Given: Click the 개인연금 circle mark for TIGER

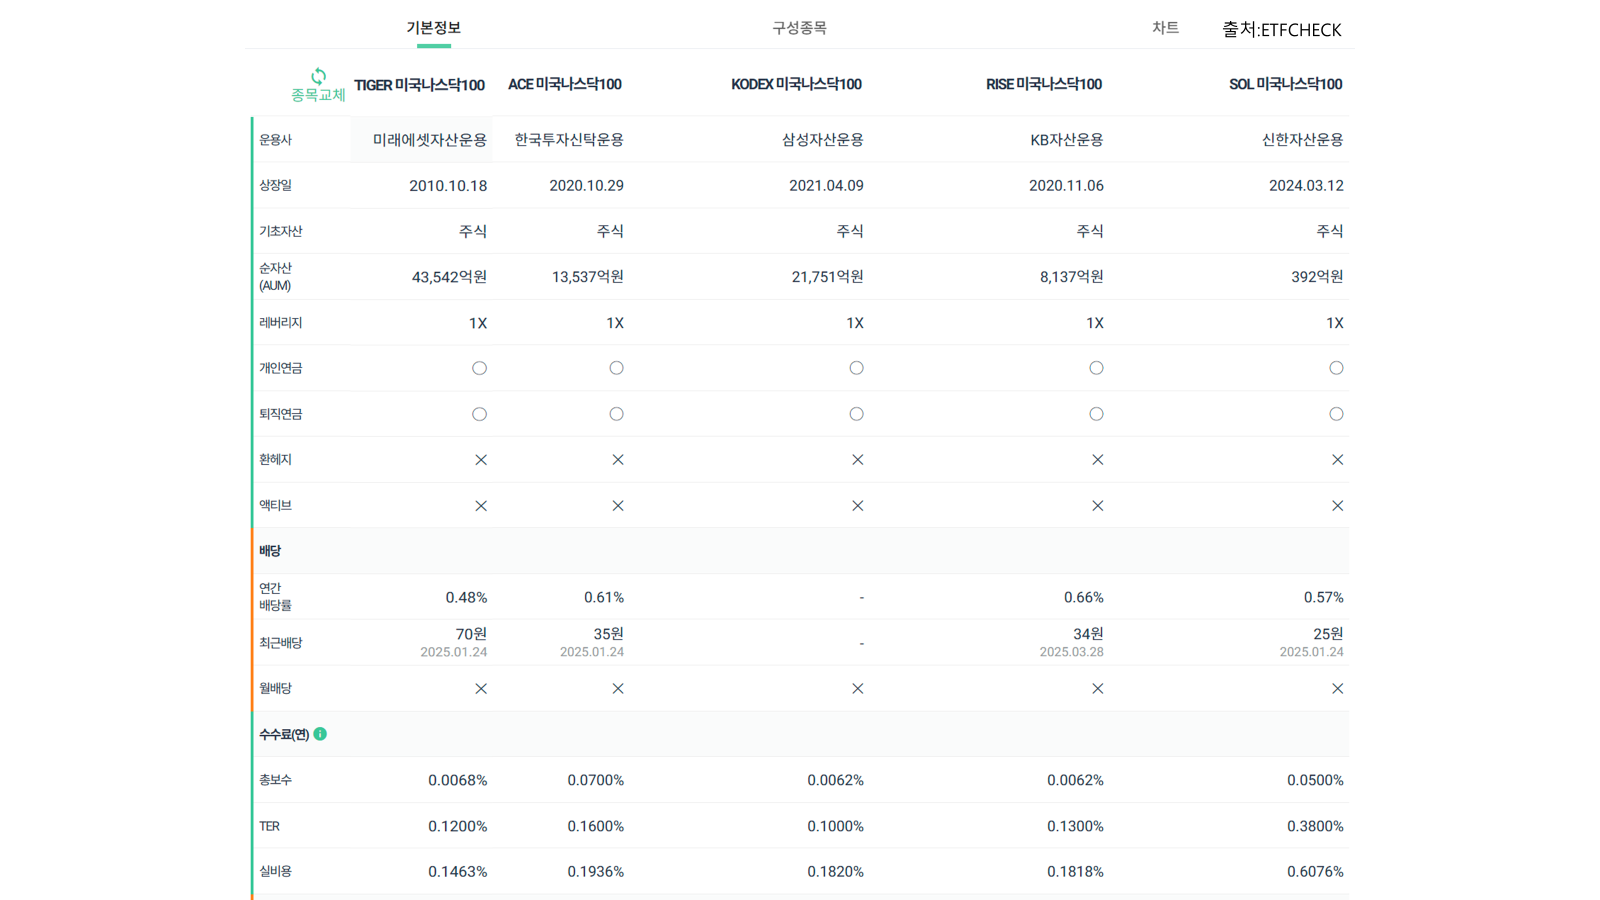Looking at the screenshot, I should point(480,368).
